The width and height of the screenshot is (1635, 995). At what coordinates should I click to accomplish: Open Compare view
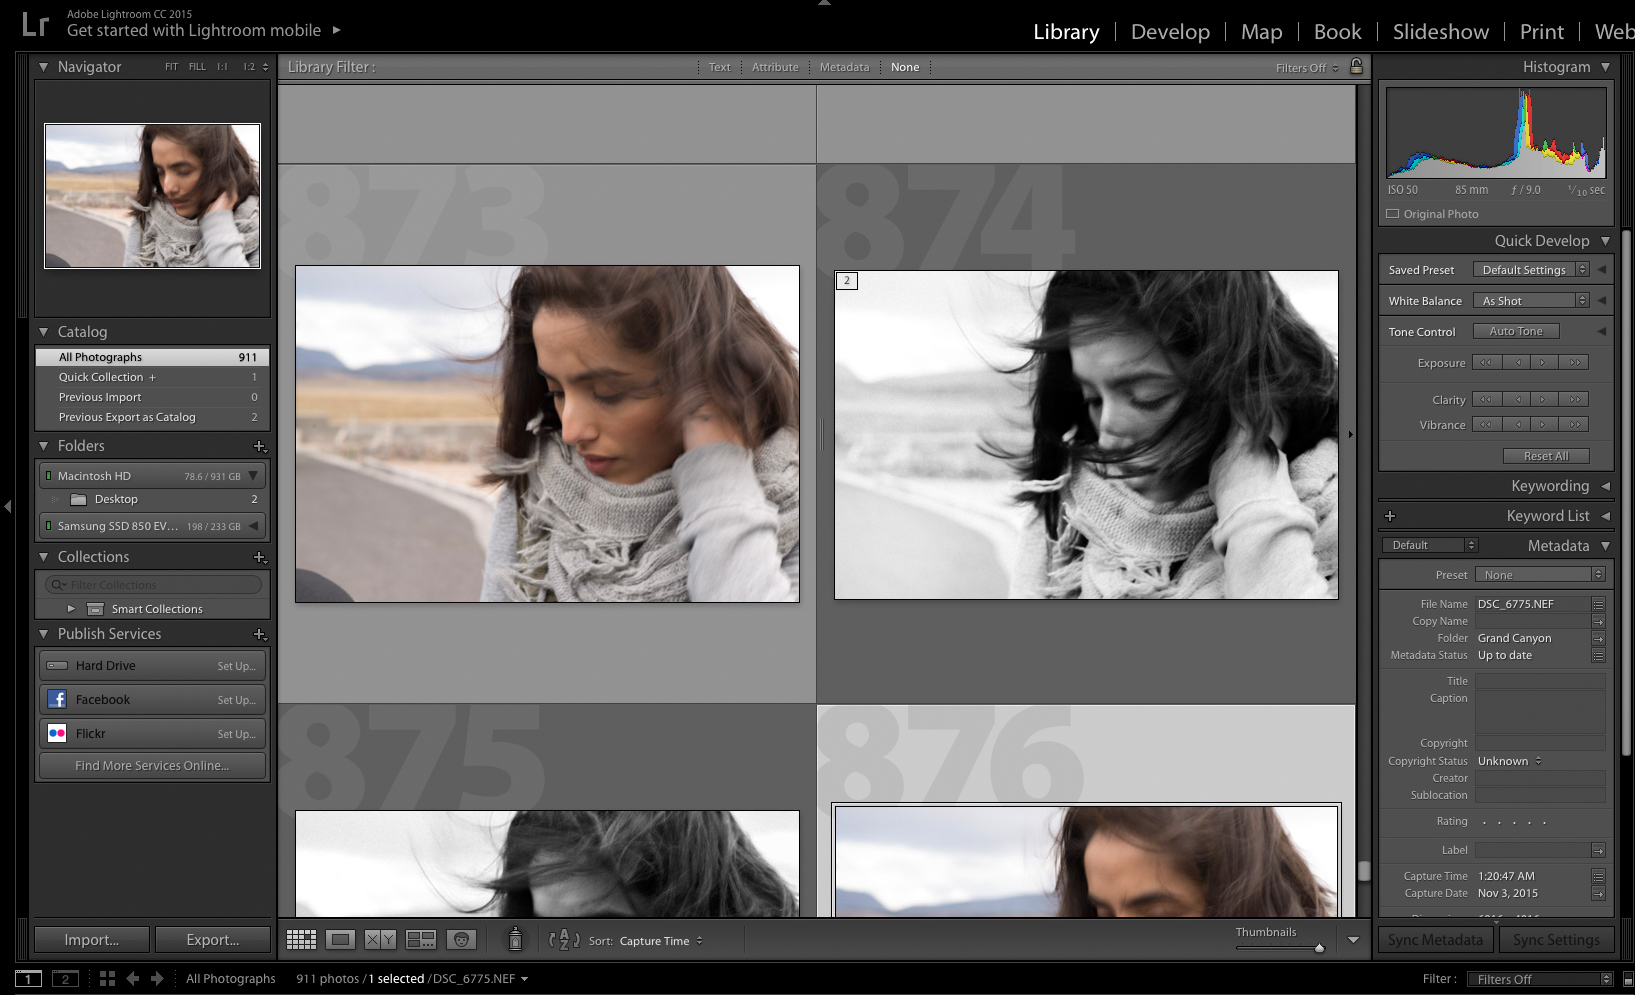[378, 940]
